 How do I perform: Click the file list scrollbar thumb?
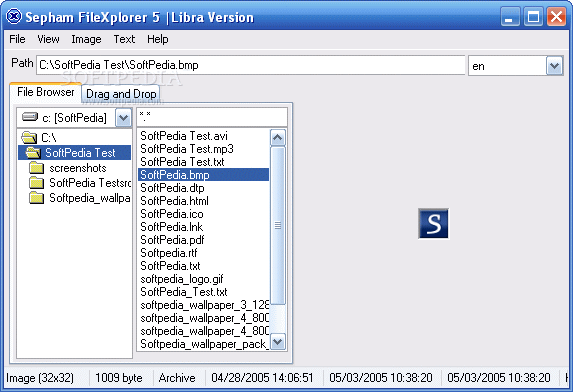tap(278, 225)
